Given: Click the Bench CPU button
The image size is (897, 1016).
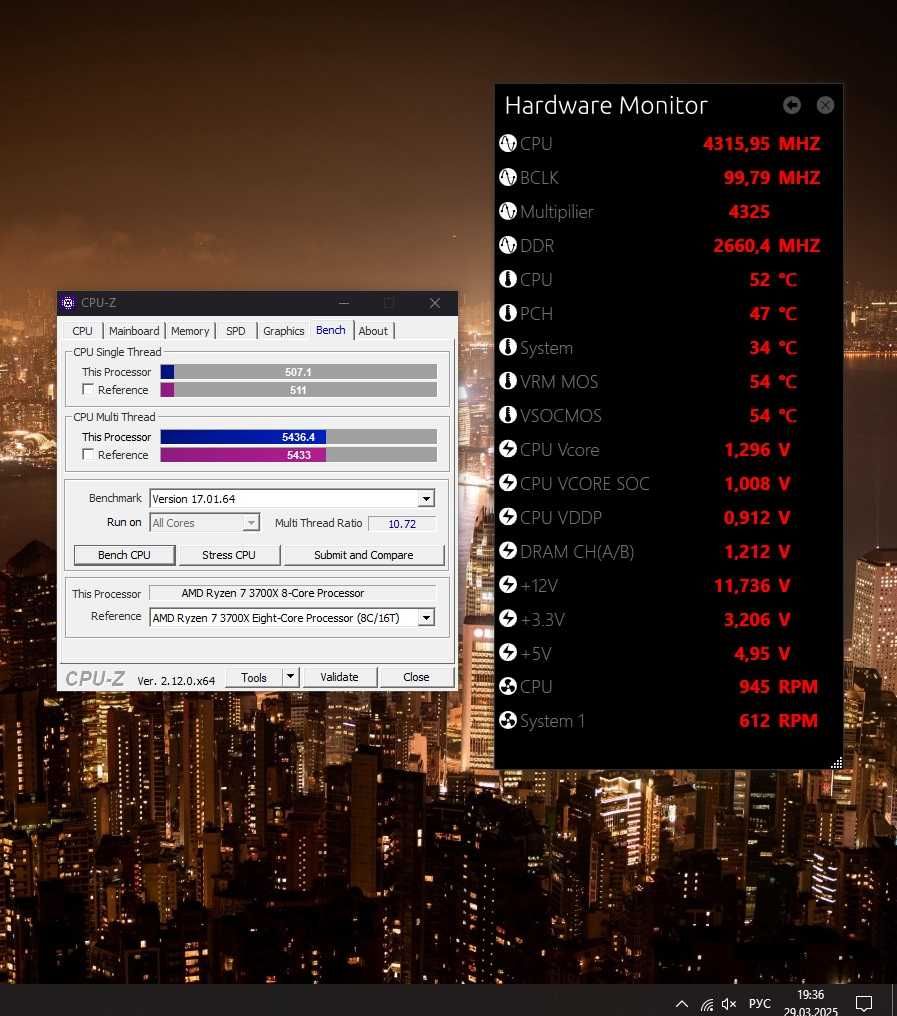Looking at the screenshot, I should click(124, 555).
